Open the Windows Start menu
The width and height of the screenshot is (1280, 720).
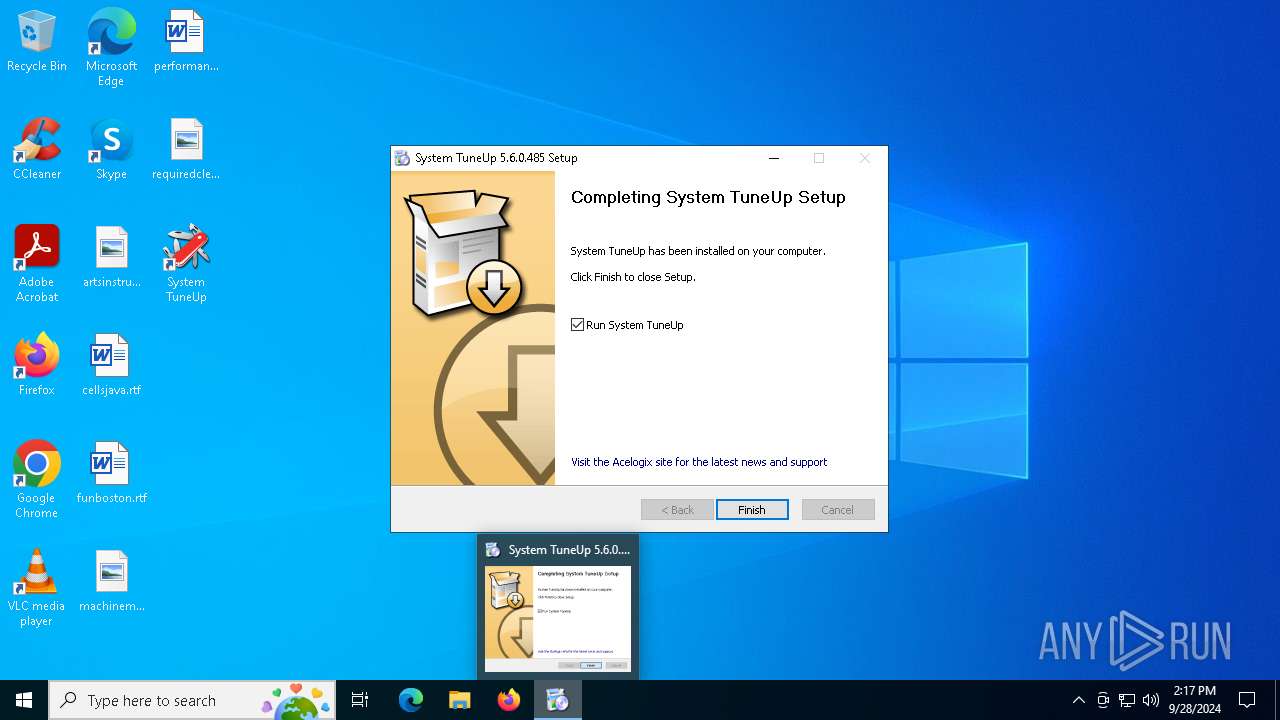pos(24,700)
